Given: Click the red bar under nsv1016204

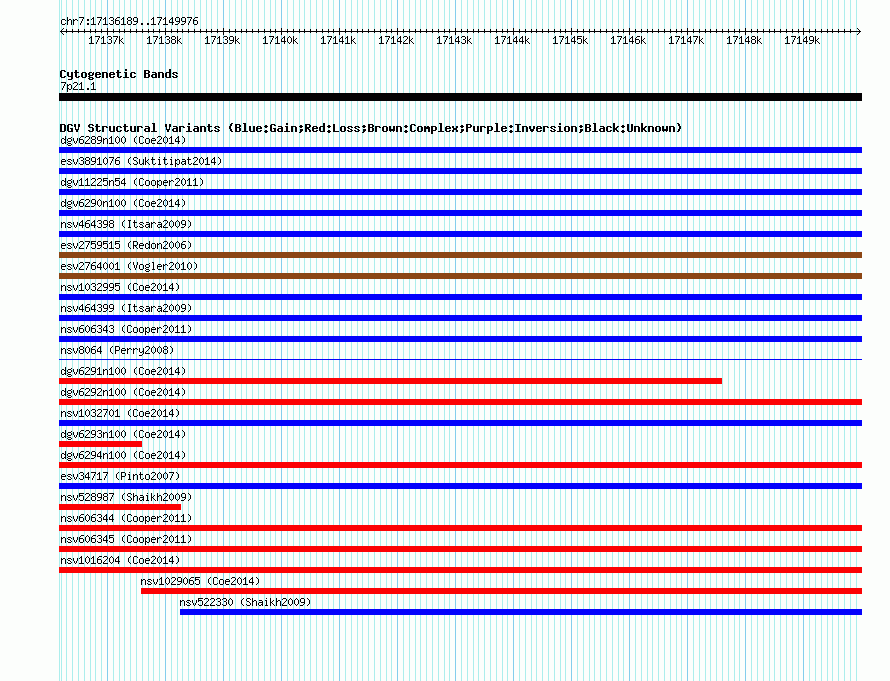Looking at the screenshot, I should click(460, 570).
